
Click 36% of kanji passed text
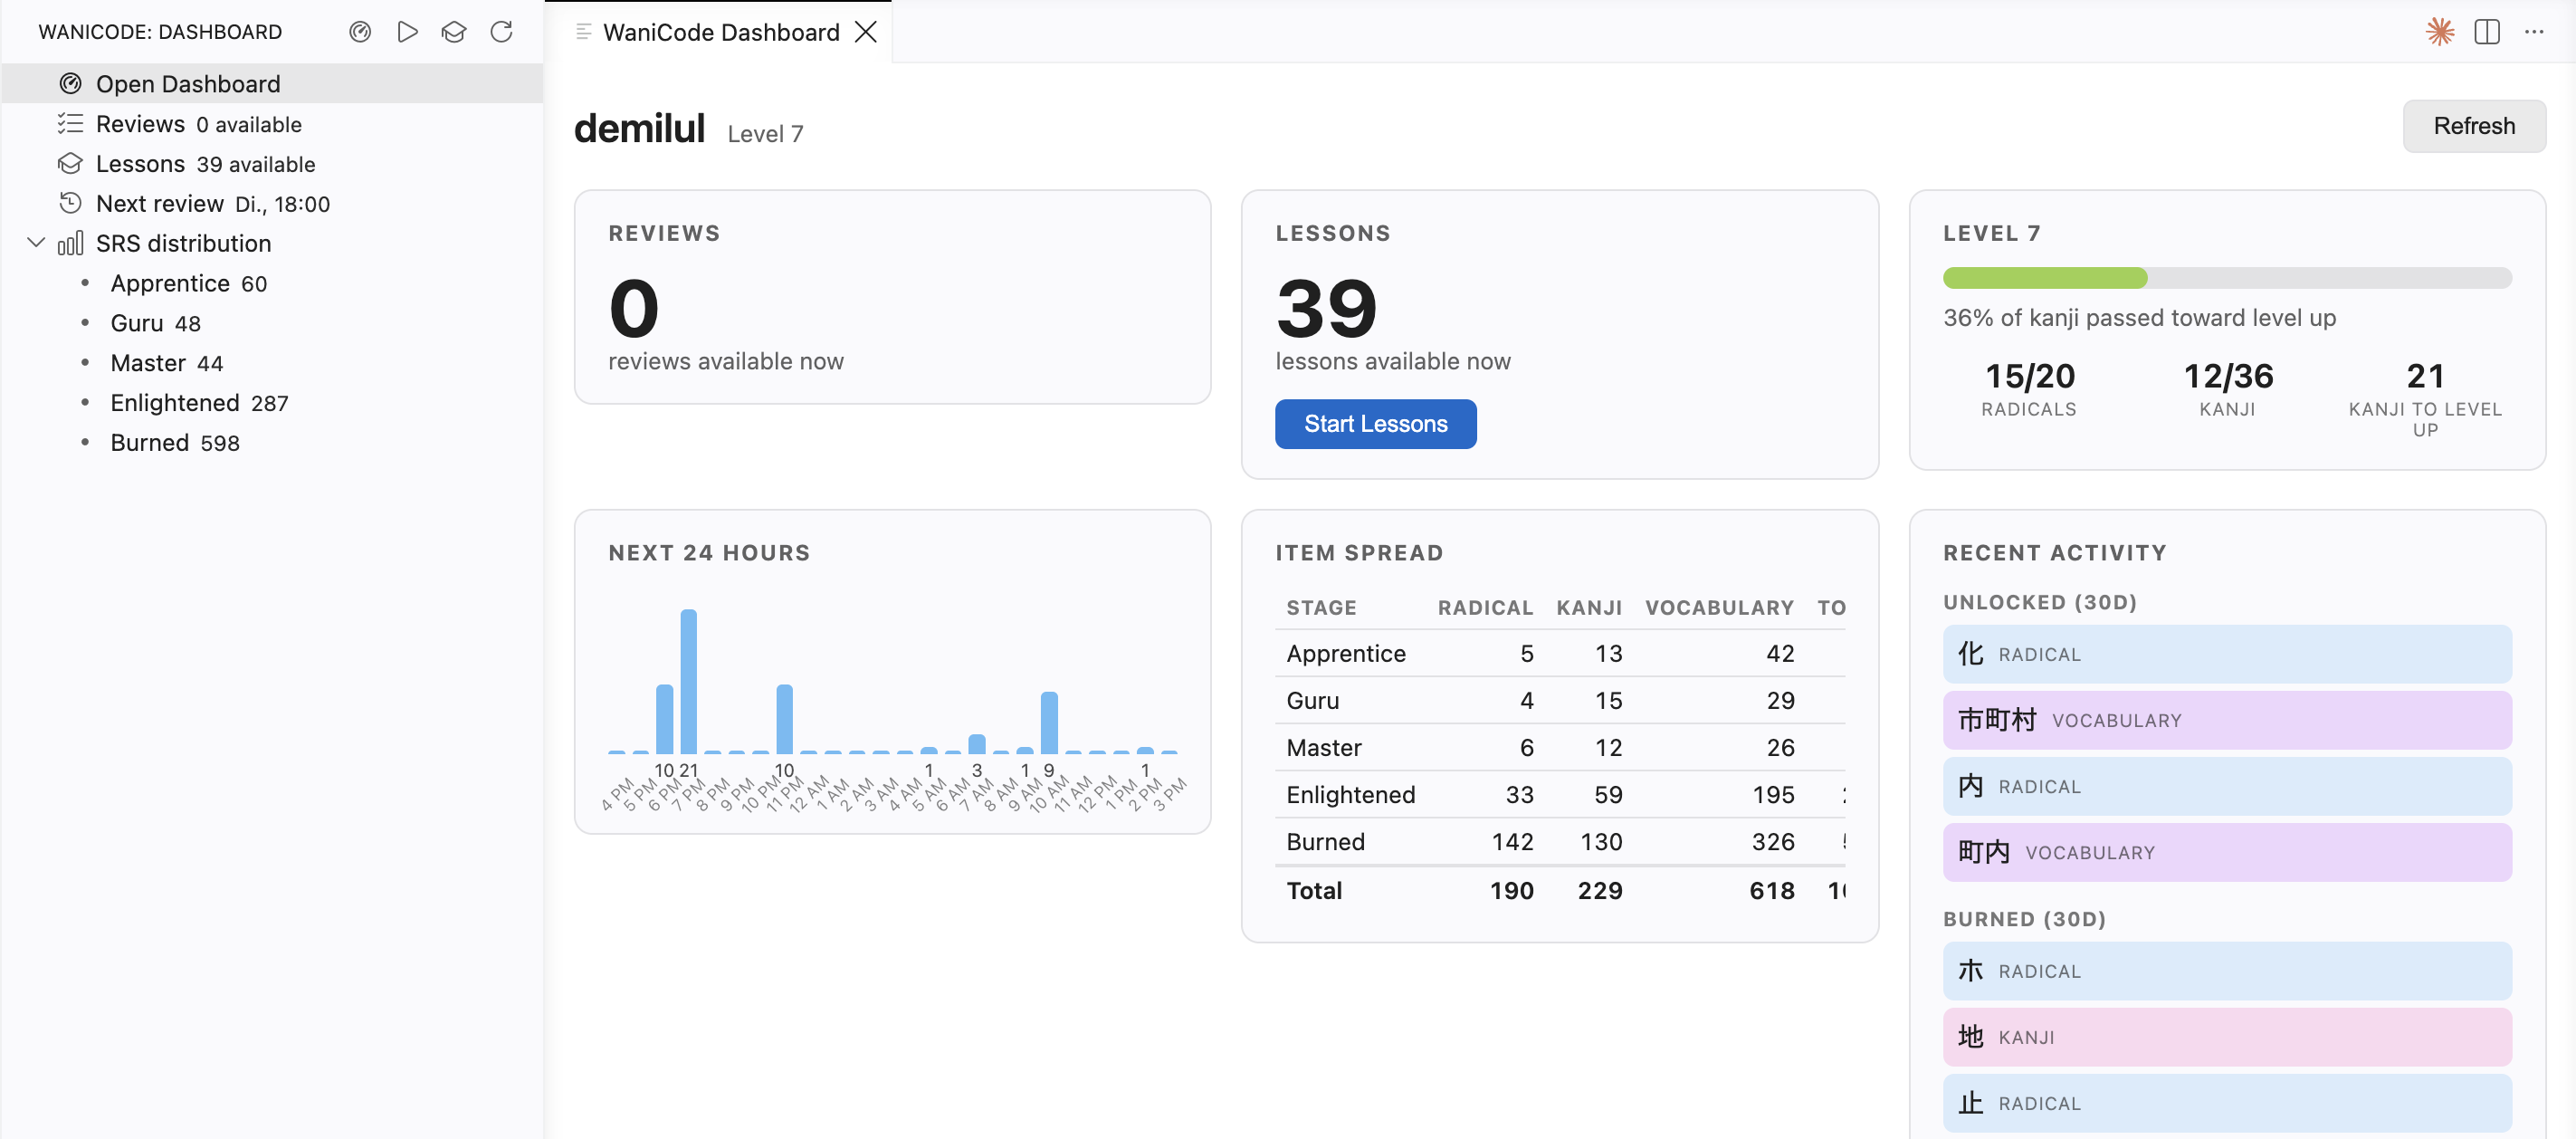click(2139, 318)
